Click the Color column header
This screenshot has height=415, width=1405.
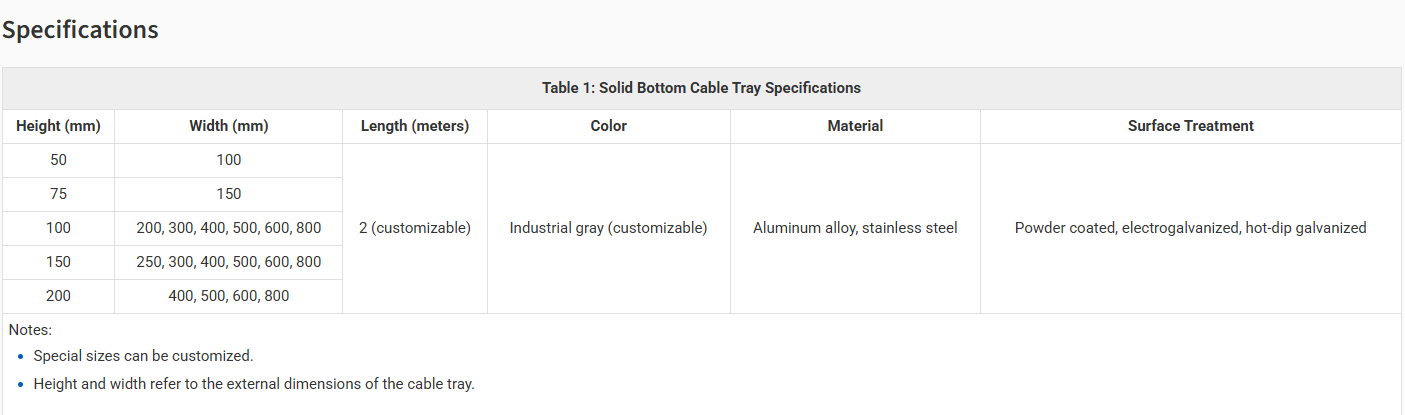point(608,126)
